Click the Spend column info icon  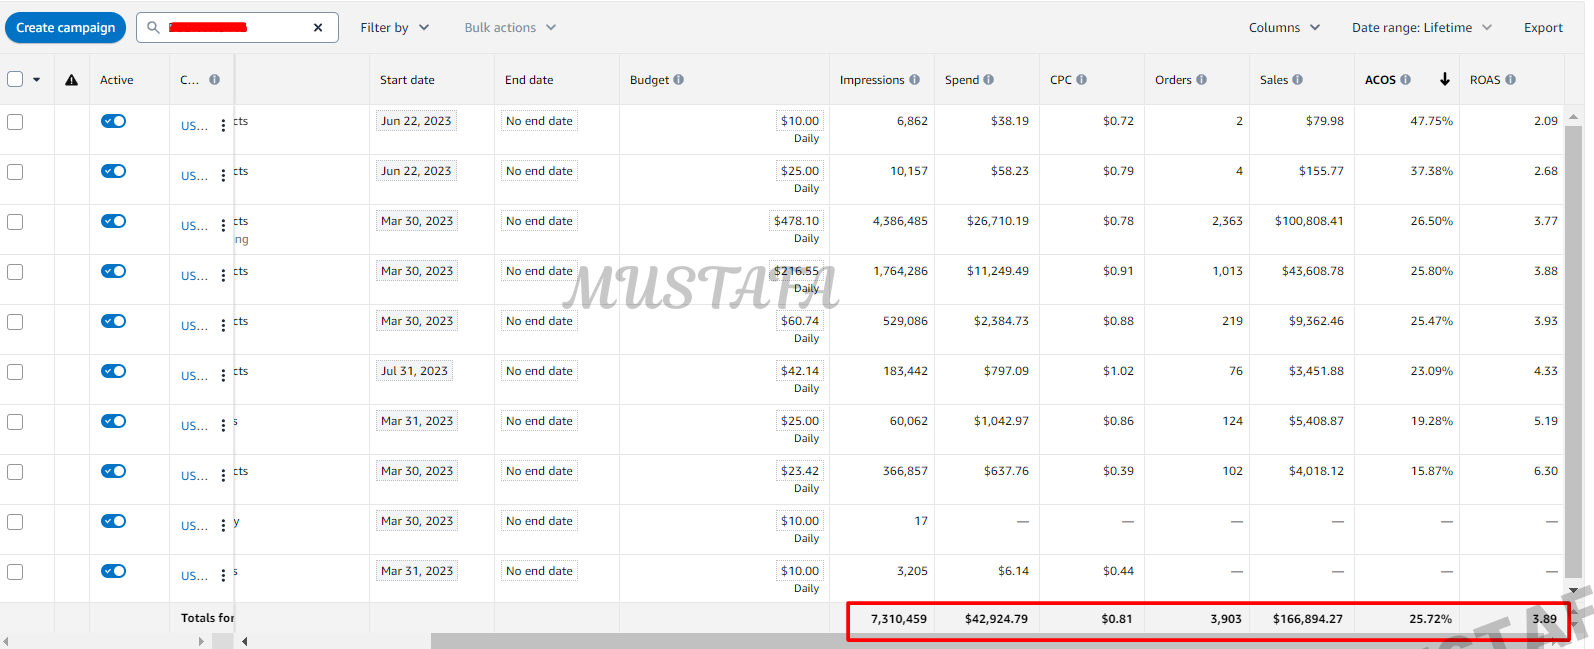(989, 80)
